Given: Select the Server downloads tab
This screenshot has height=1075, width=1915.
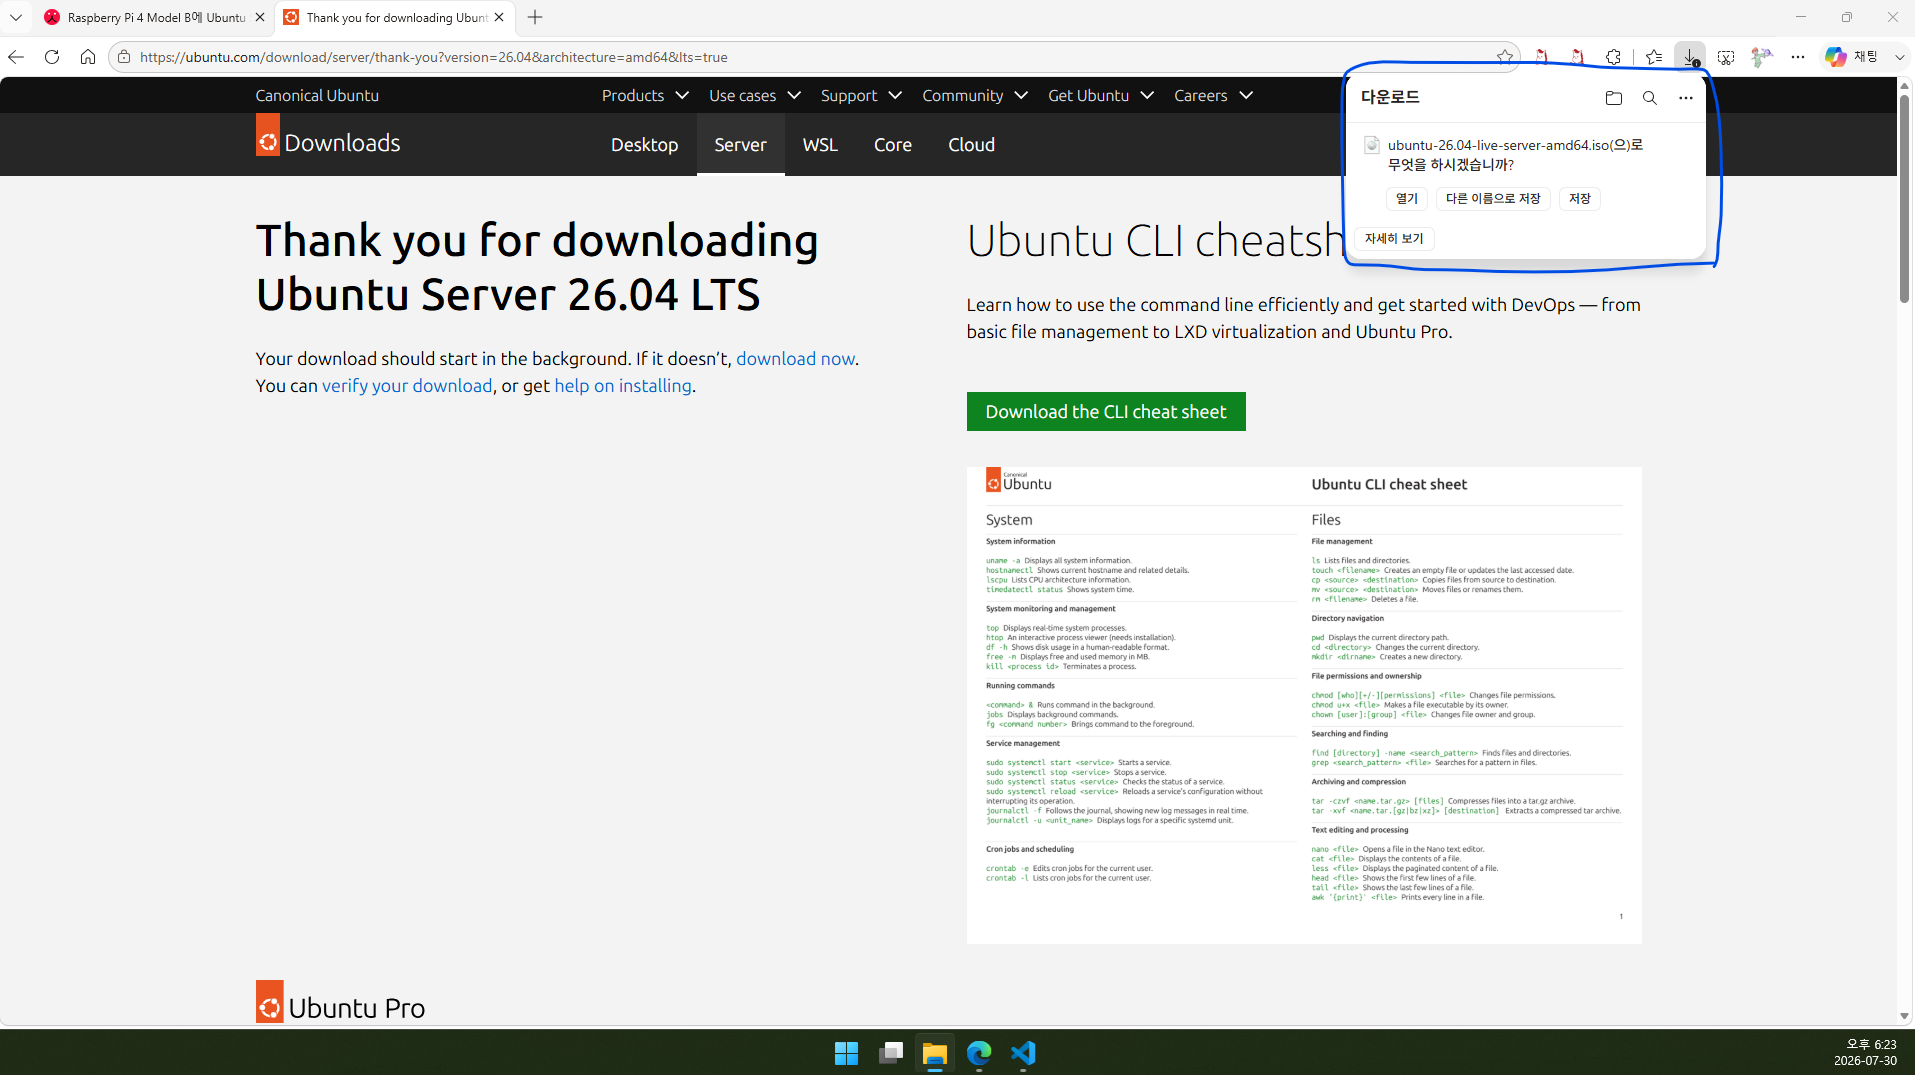Looking at the screenshot, I should click(x=740, y=145).
